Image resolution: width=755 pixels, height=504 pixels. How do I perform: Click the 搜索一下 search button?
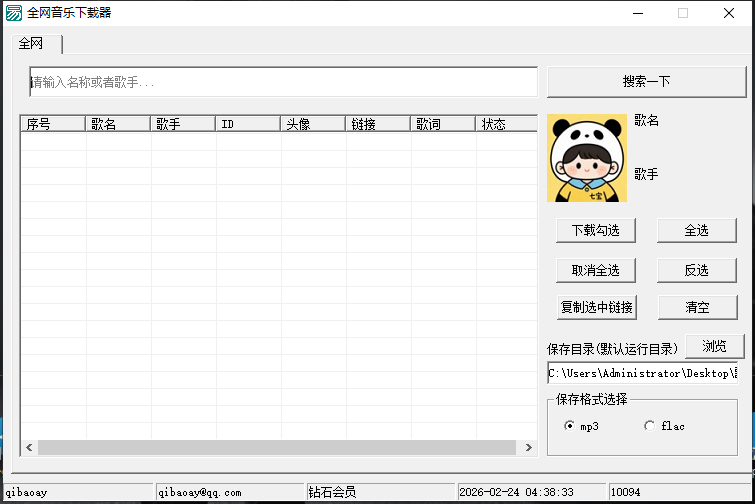646,81
